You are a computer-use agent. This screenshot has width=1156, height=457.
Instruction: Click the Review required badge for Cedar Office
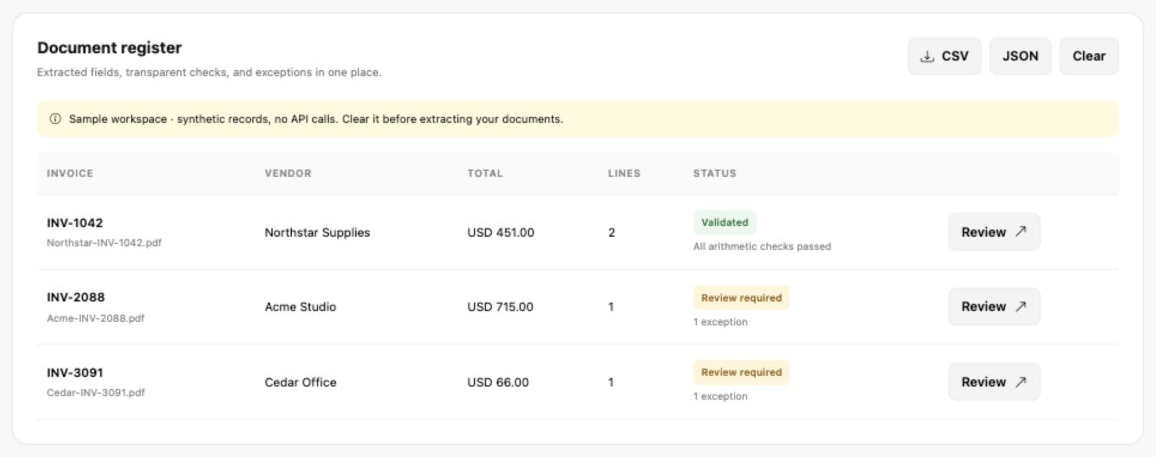741,372
